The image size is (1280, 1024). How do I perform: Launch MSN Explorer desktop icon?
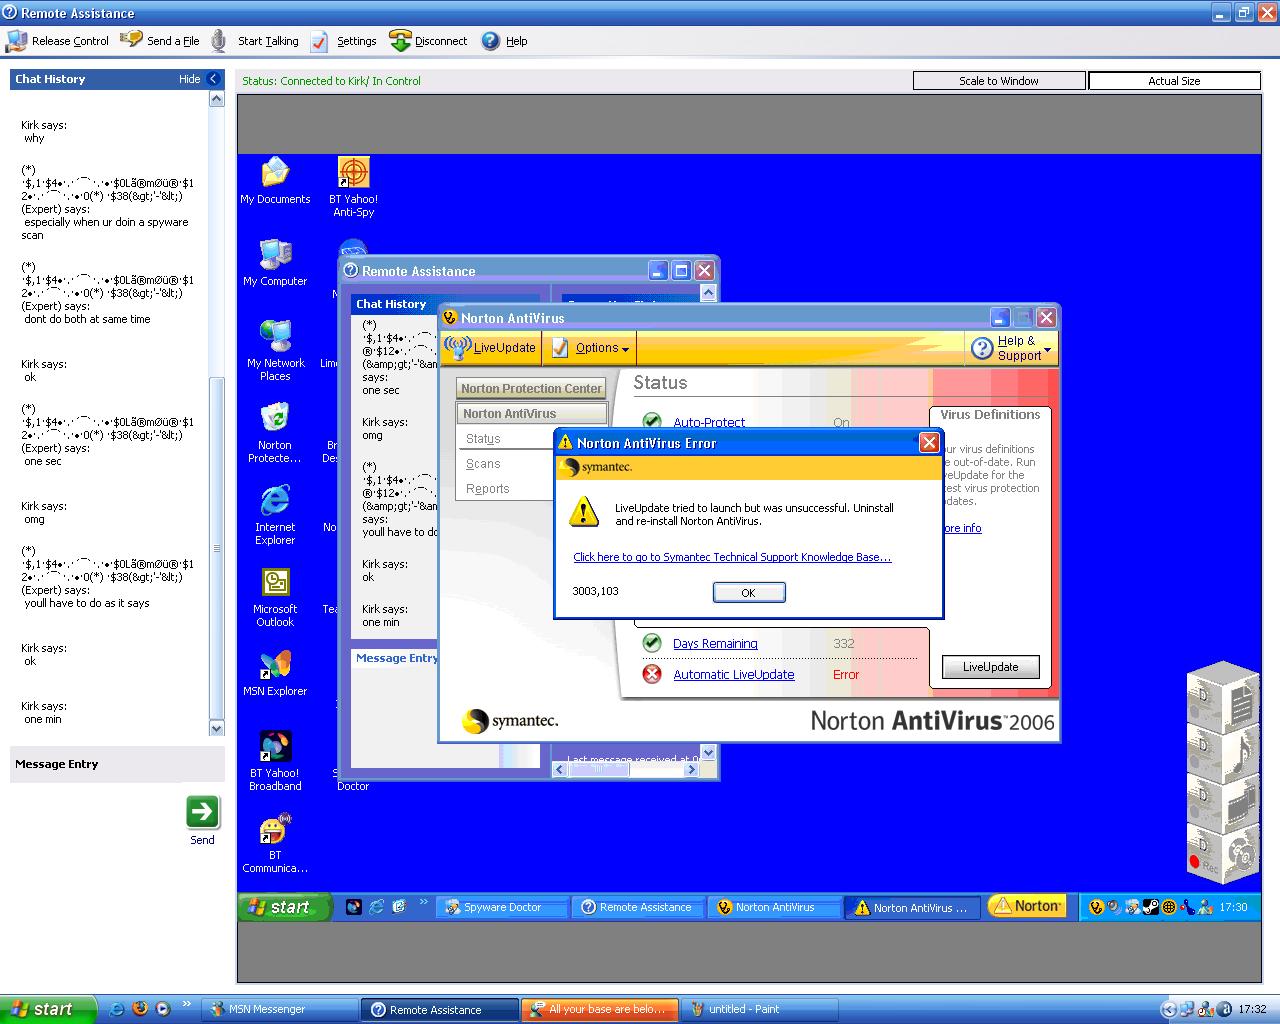click(x=275, y=673)
